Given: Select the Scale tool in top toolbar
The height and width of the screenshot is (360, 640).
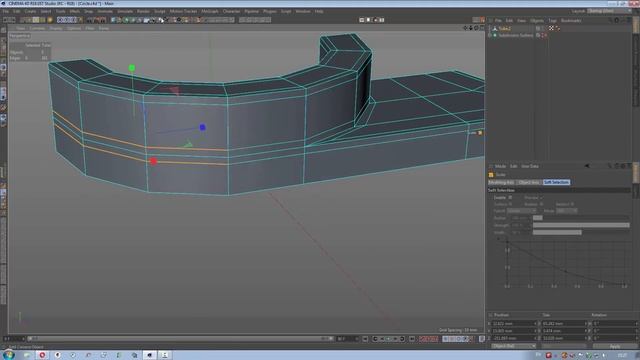Looking at the screenshot, I should [x=36, y=20].
